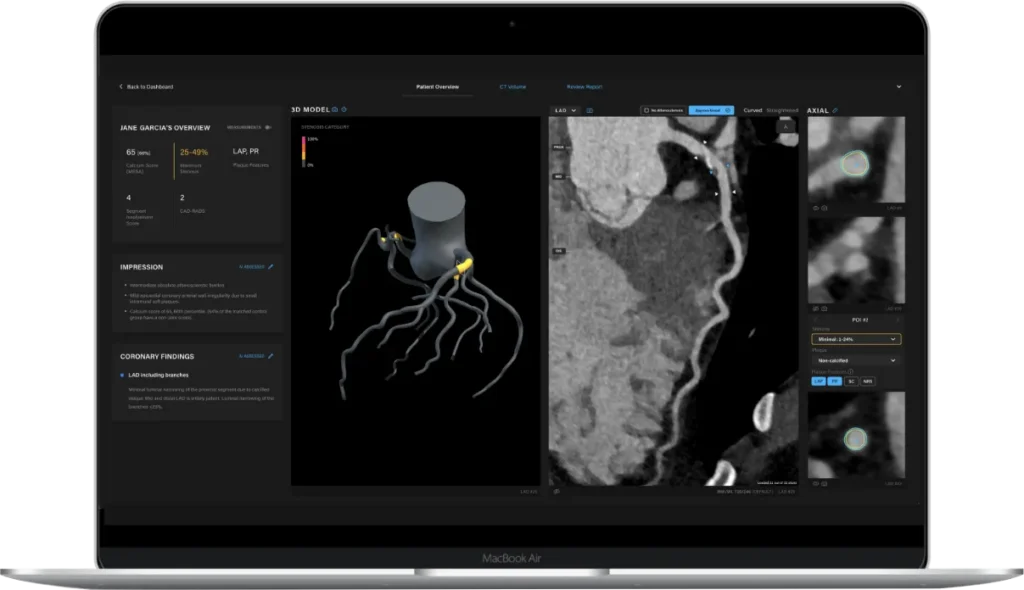
Task: Open the second axial thumbnail
Action: click(x=856, y=260)
